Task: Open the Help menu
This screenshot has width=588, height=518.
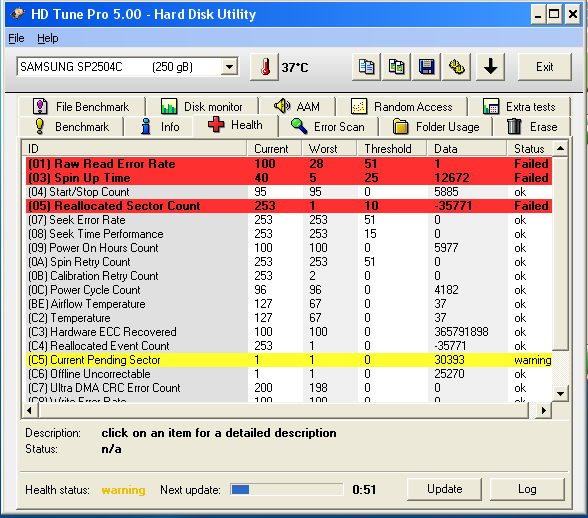Action: [48, 38]
